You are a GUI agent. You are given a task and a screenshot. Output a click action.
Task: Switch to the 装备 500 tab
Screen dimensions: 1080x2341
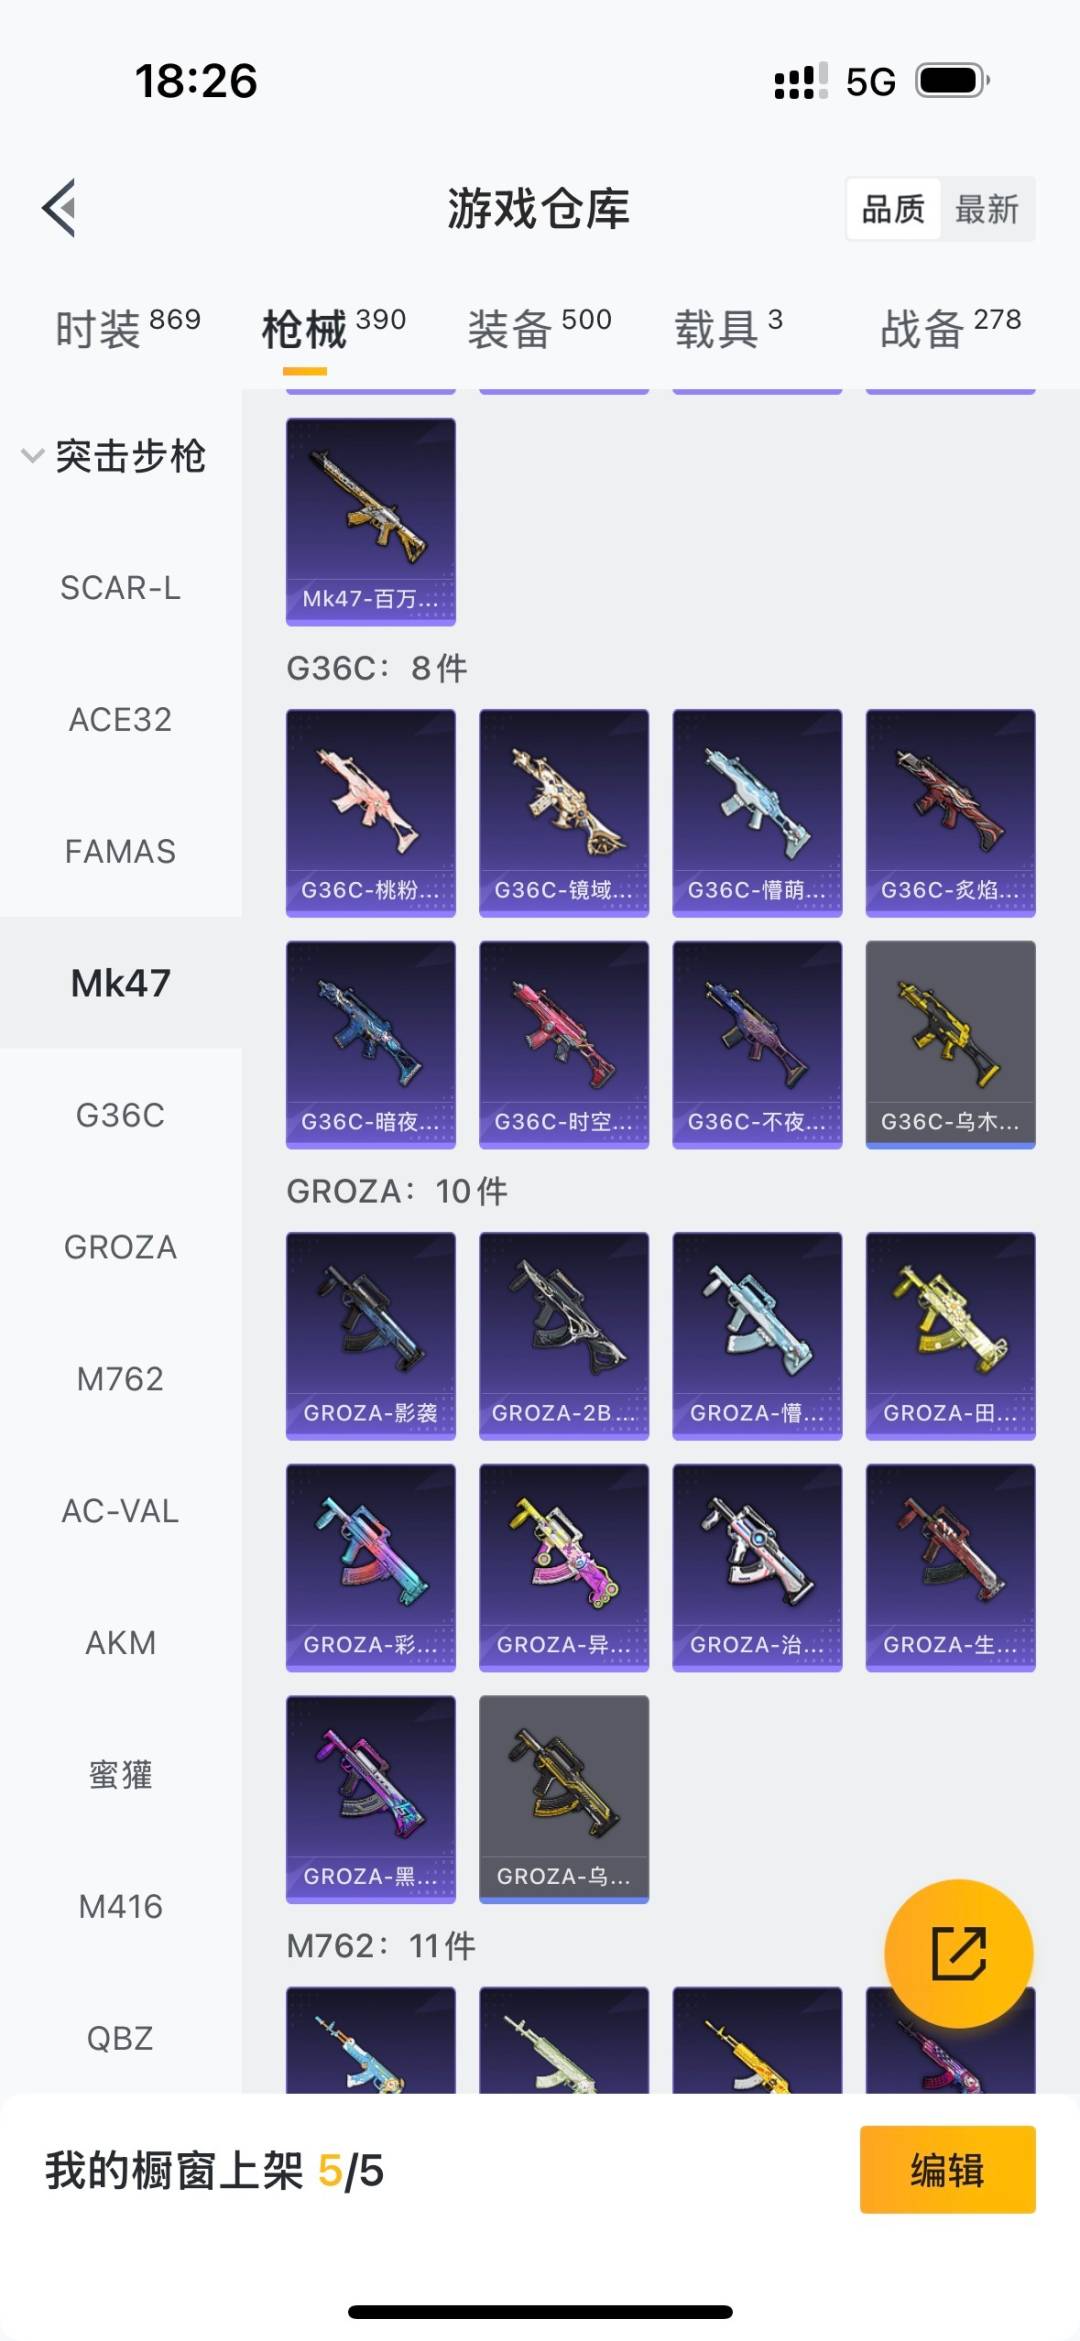coord(539,327)
